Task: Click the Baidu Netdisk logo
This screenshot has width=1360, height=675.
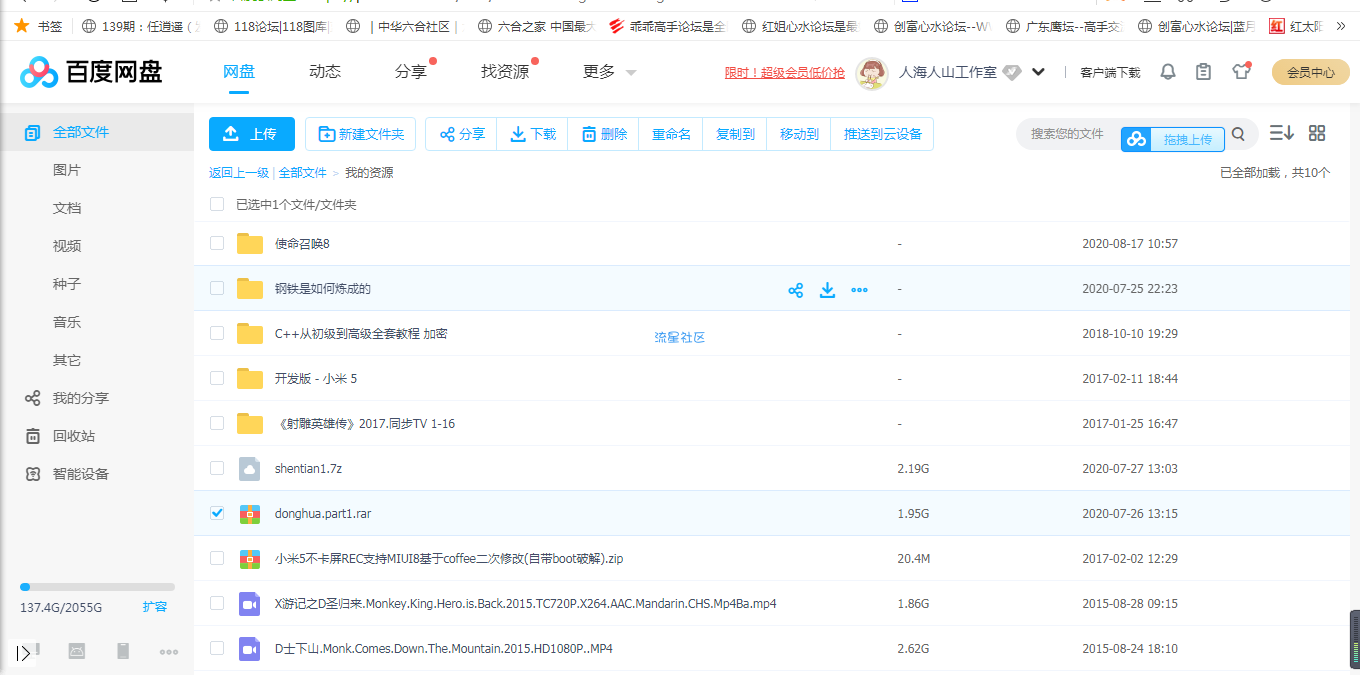Action: (91, 72)
